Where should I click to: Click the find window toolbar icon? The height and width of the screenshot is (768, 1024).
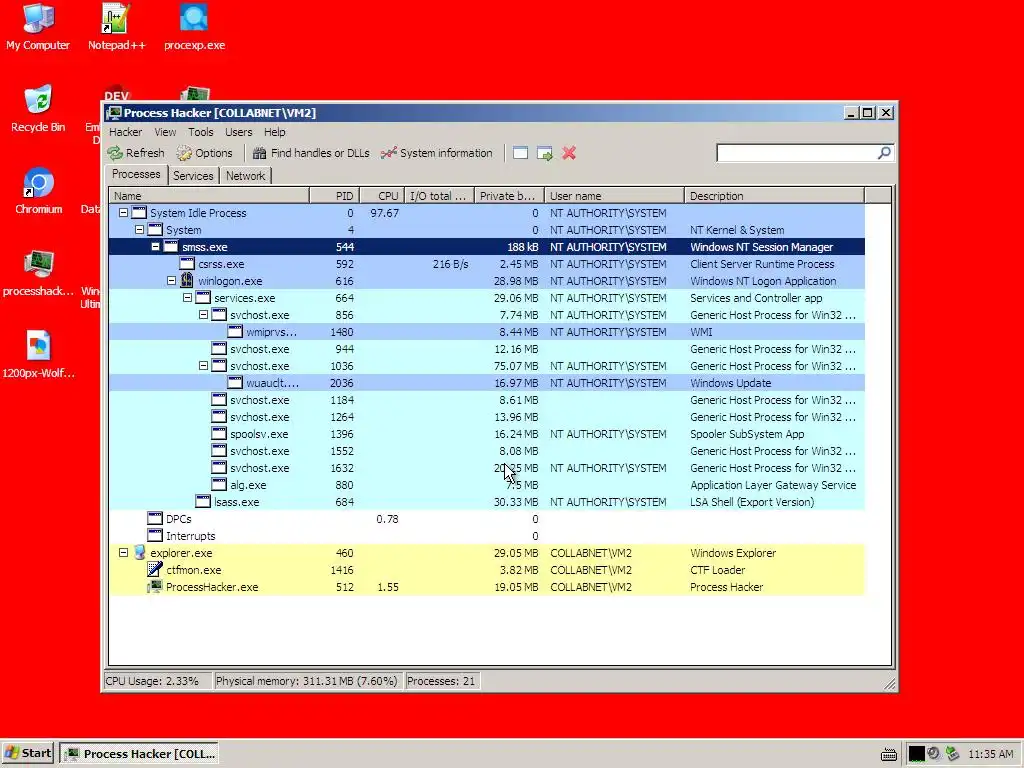coord(520,153)
